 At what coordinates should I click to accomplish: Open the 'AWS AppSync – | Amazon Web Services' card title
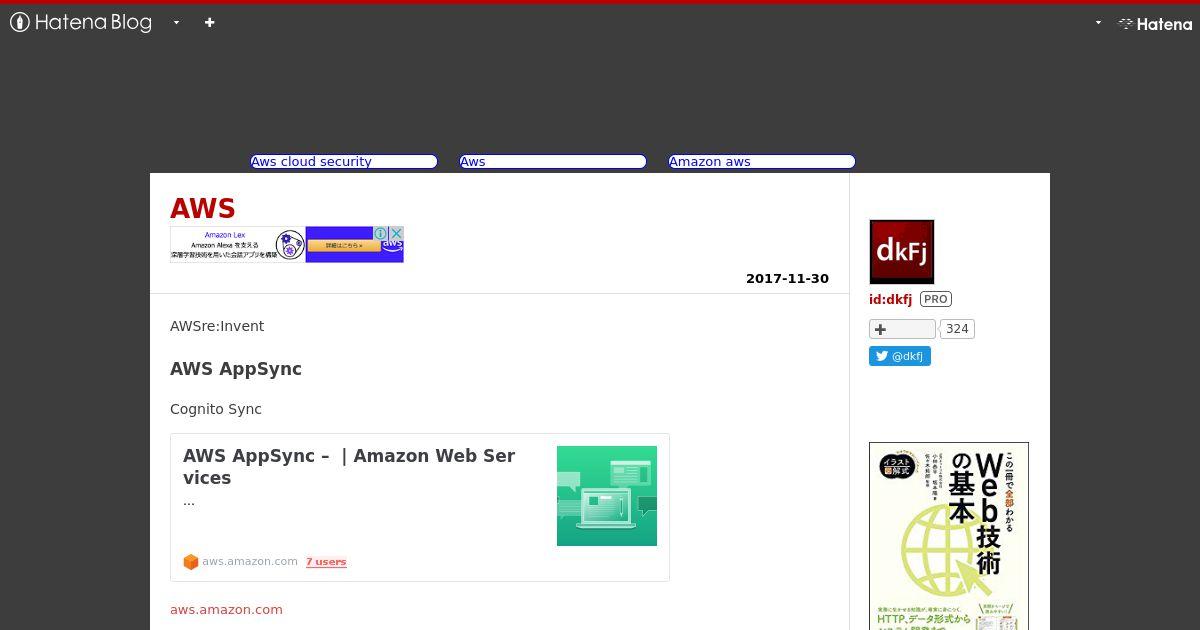pyautogui.click(x=349, y=466)
